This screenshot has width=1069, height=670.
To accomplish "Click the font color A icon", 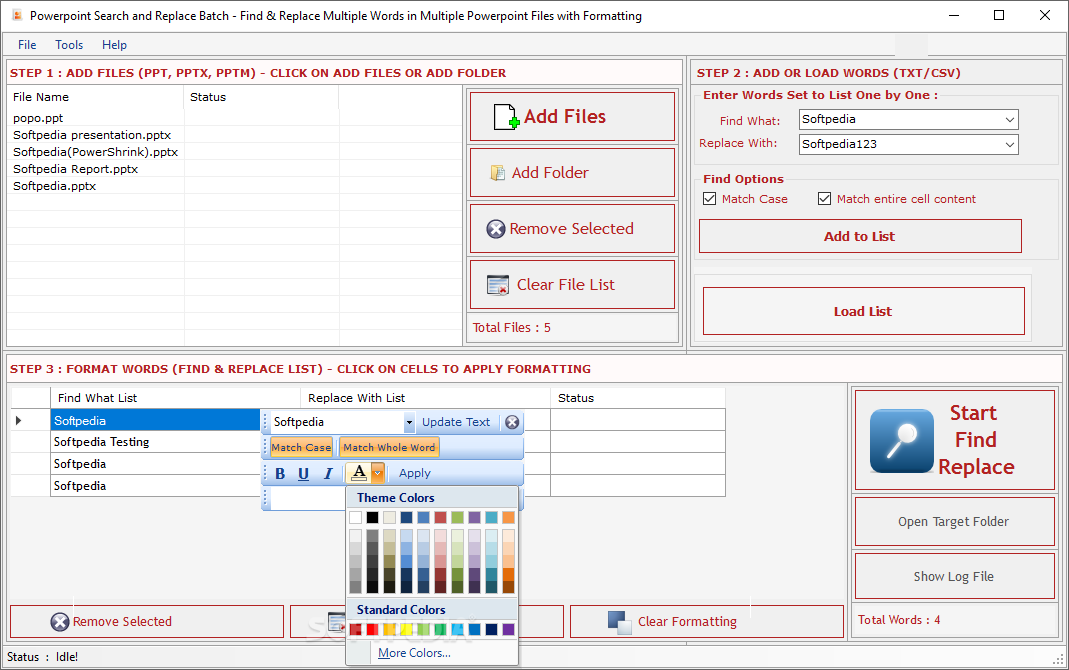I will pos(359,472).
